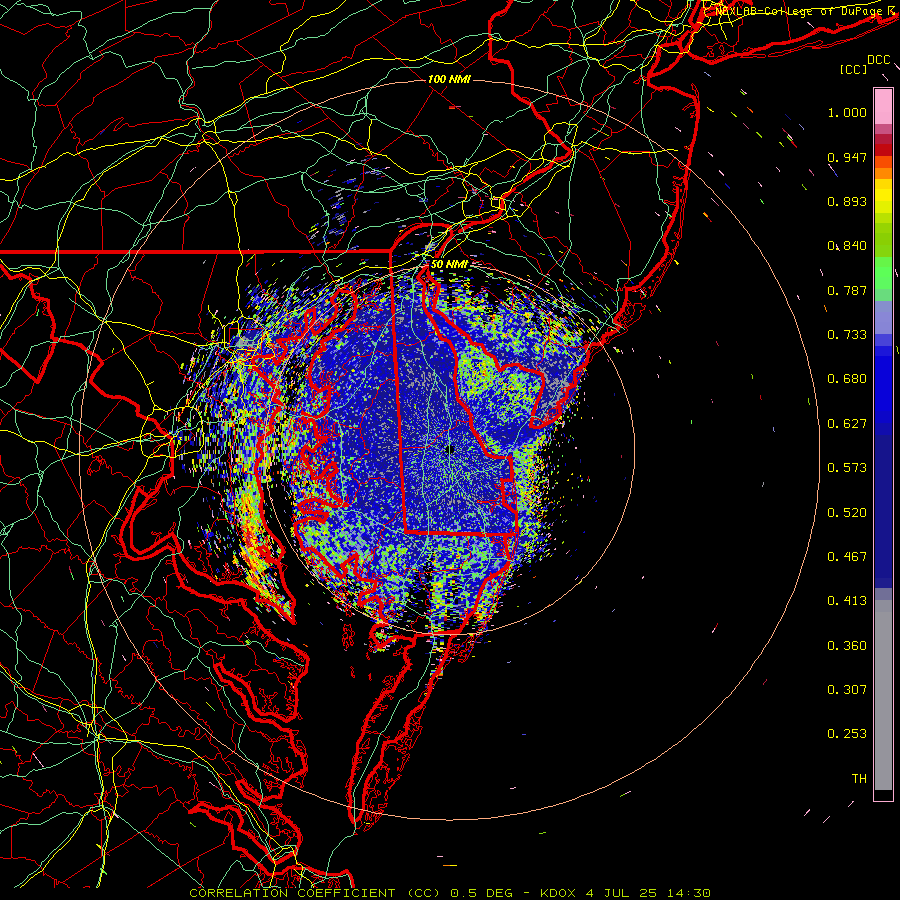The height and width of the screenshot is (900, 900).
Task: Click the 0.840 legend value
Action: click(x=847, y=246)
